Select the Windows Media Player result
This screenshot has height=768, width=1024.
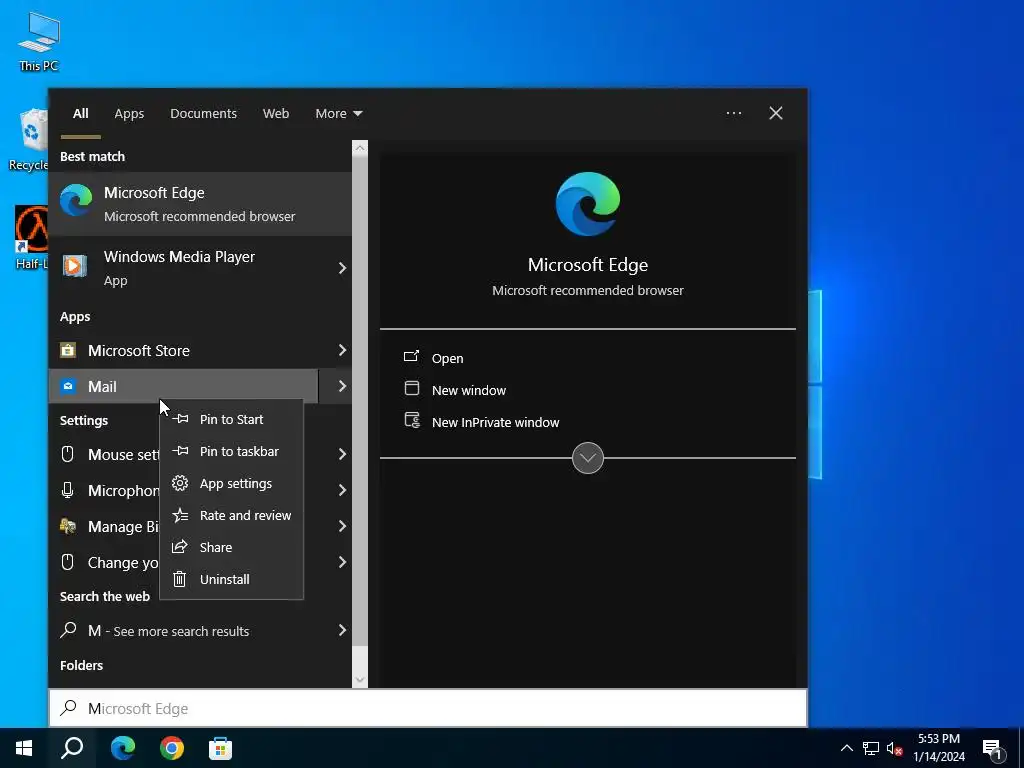pyautogui.click(x=184, y=268)
